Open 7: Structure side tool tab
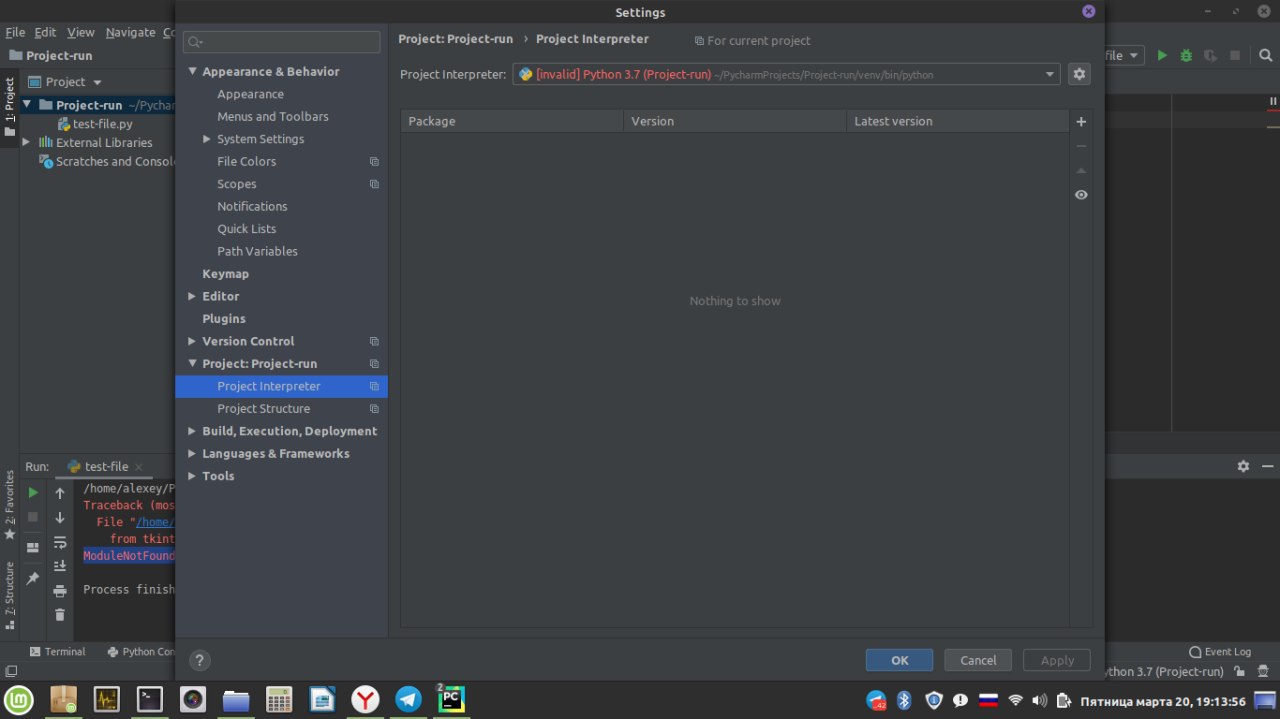 pyautogui.click(x=10, y=595)
